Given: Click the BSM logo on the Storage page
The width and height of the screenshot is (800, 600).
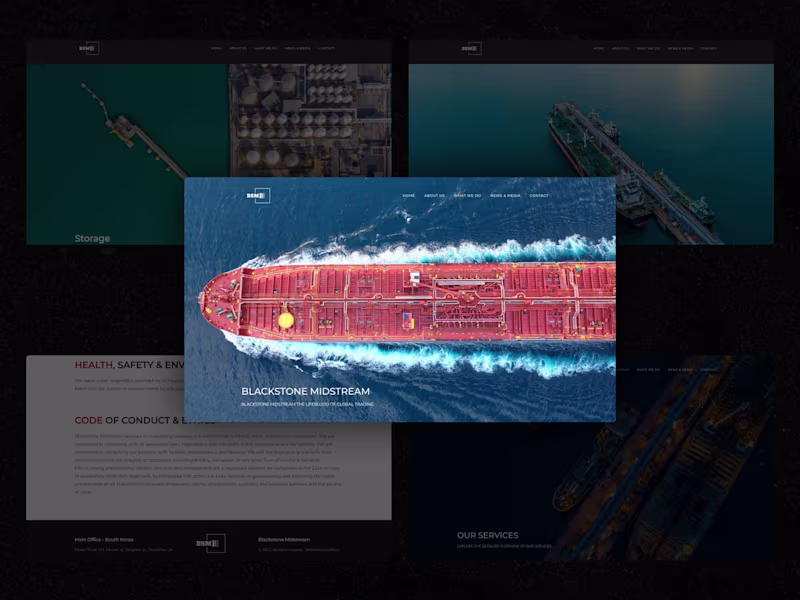Looking at the screenshot, I should [x=89, y=48].
